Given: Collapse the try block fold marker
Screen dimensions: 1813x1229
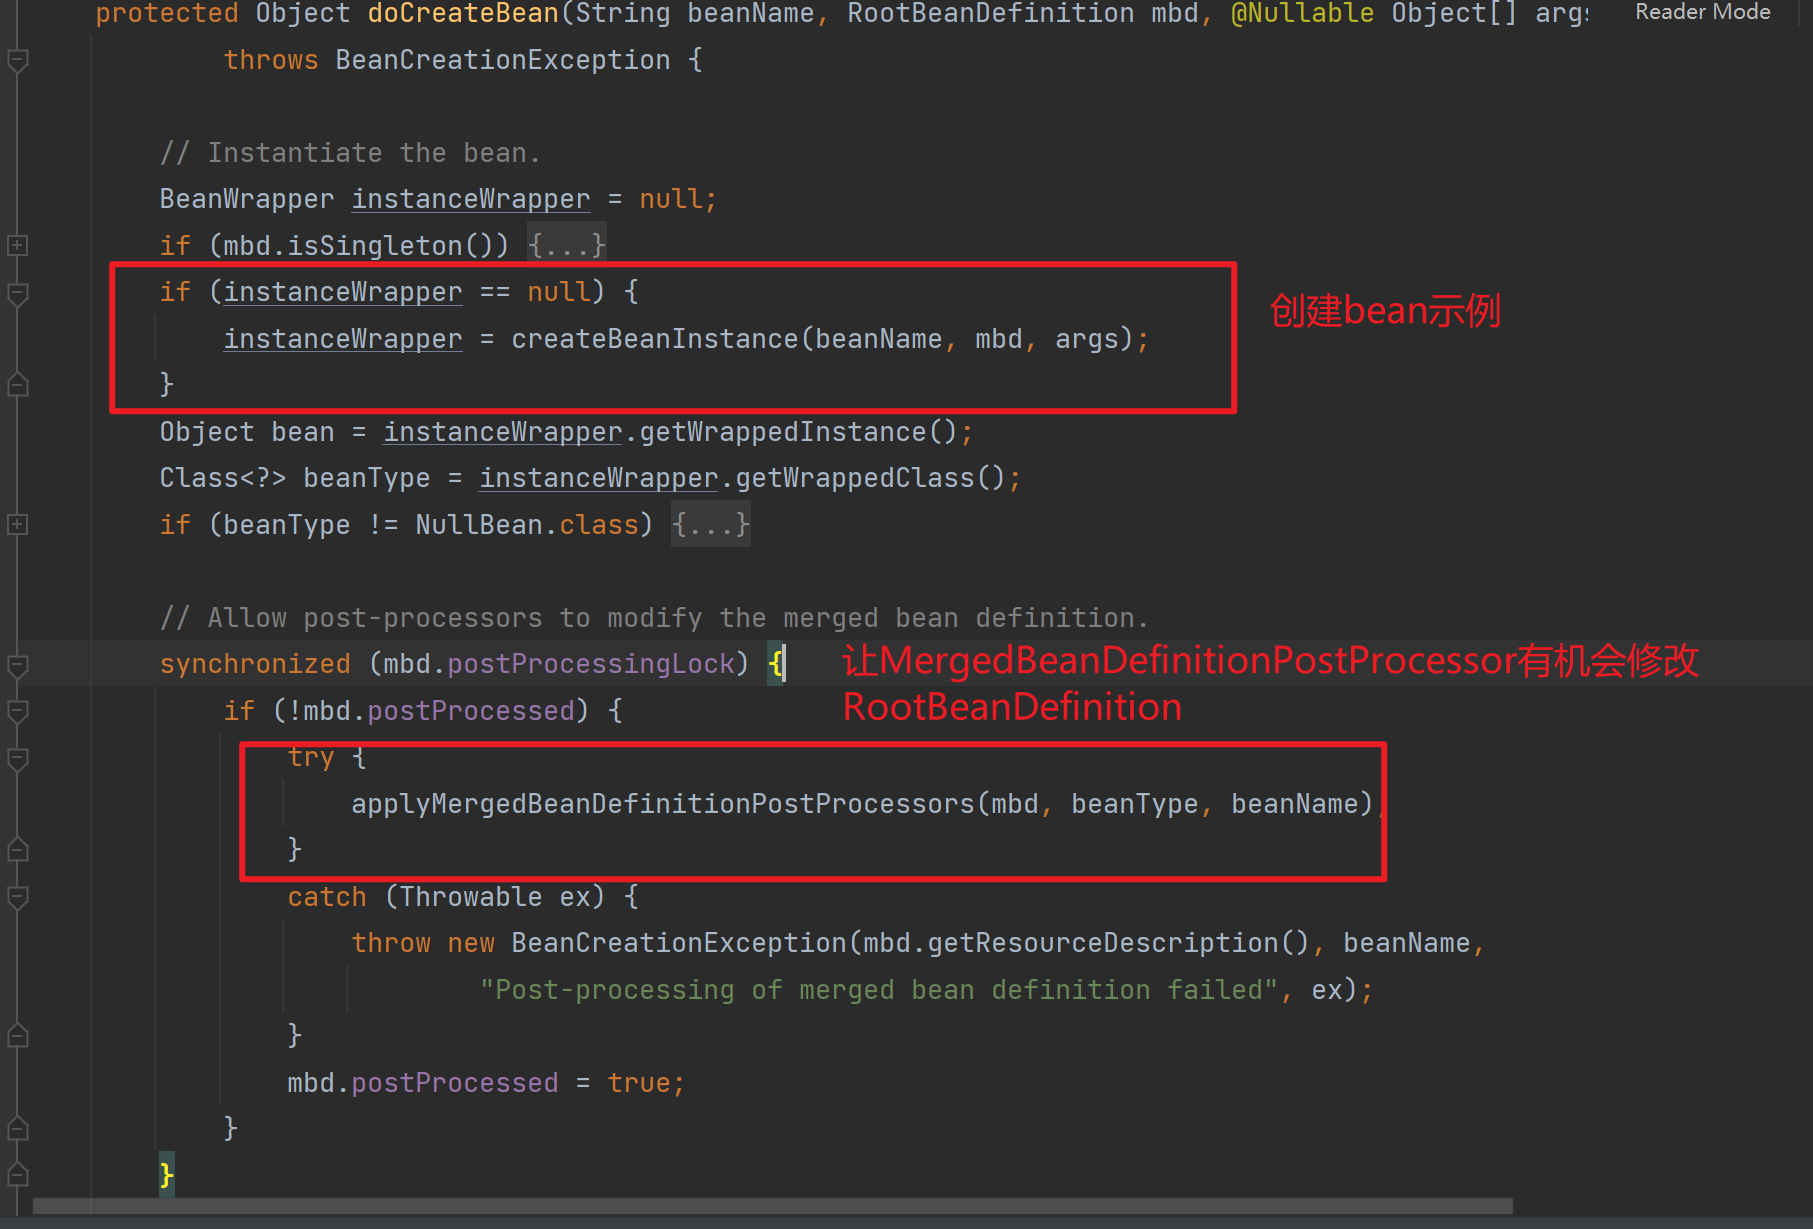Looking at the screenshot, I should coord(17,758).
